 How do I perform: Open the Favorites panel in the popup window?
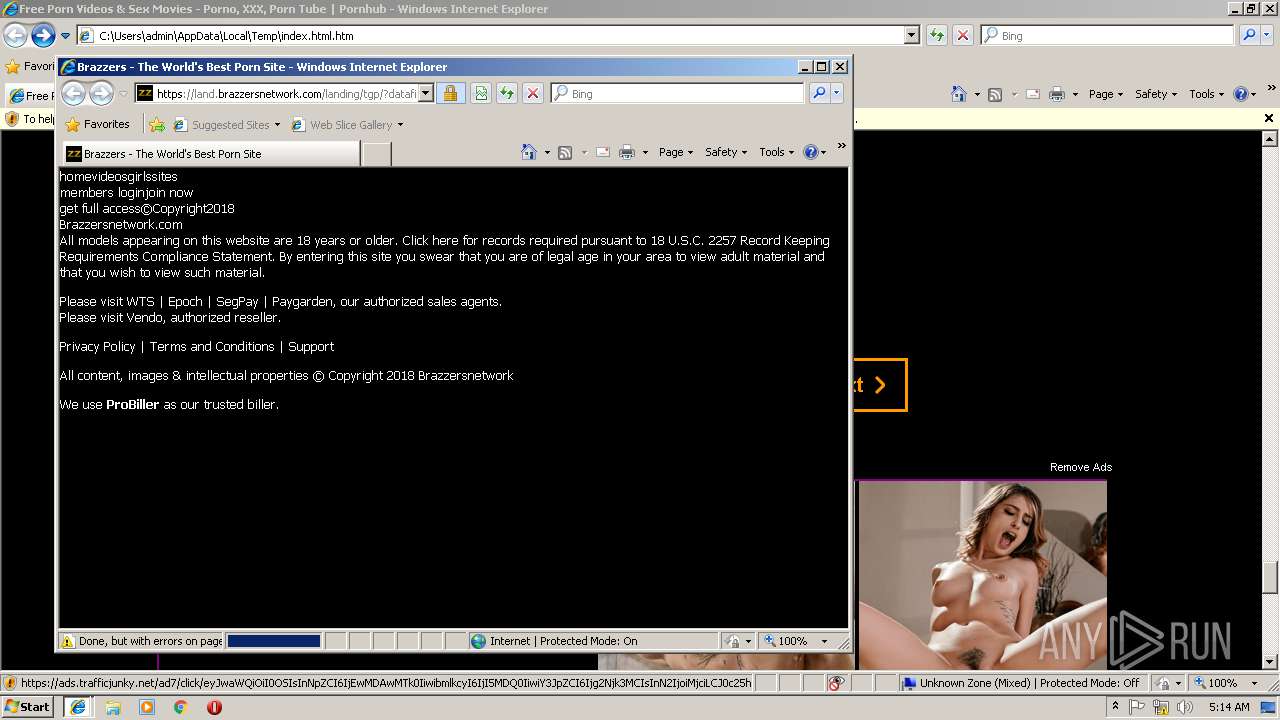(x=98, y=125)
